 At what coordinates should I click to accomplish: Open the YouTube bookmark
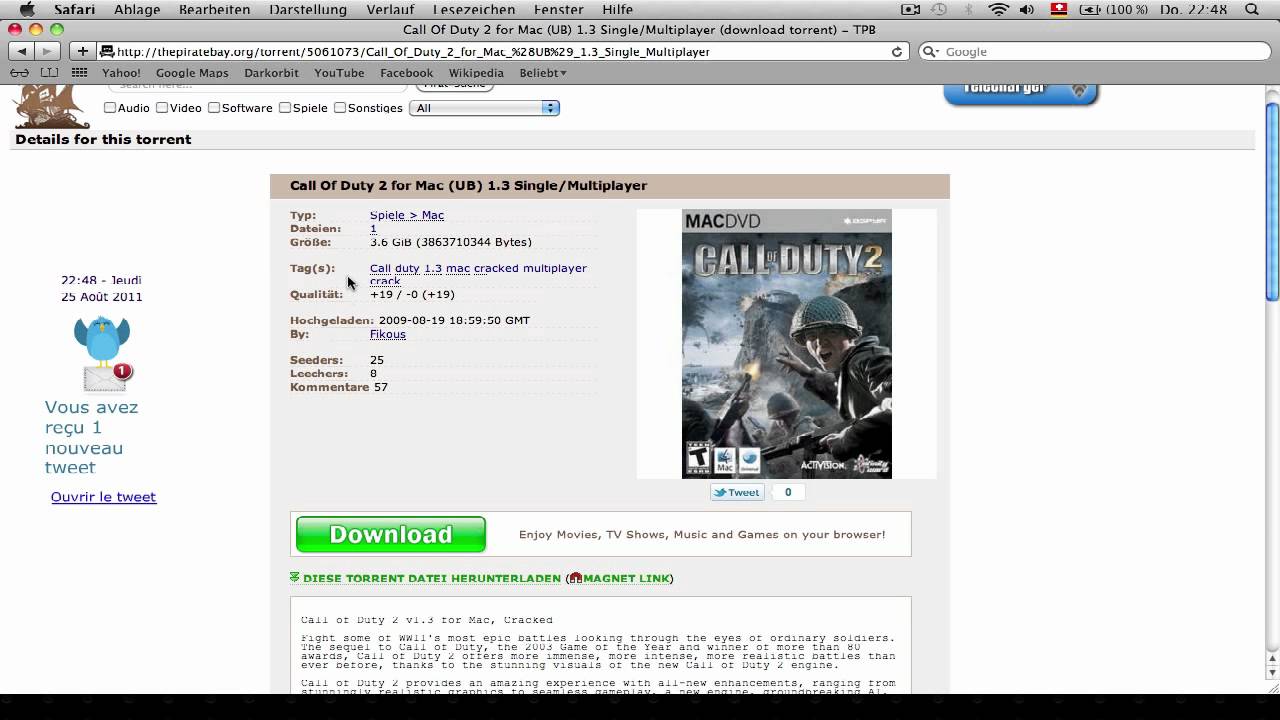coord(339,73)
